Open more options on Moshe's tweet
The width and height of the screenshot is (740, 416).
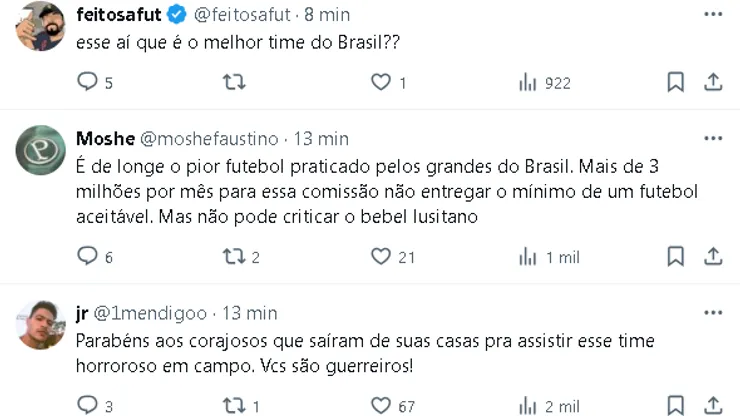712,138
